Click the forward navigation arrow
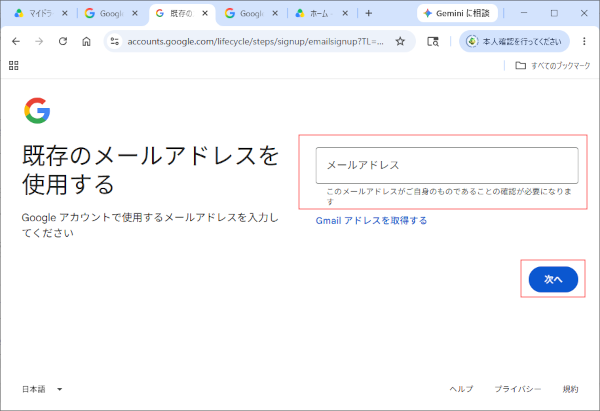 (39, 41)
